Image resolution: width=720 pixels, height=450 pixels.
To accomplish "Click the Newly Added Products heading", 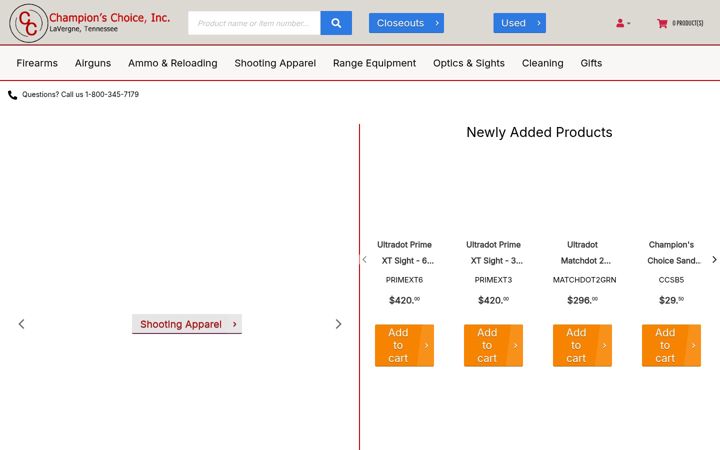I will (x=539, y=132).
